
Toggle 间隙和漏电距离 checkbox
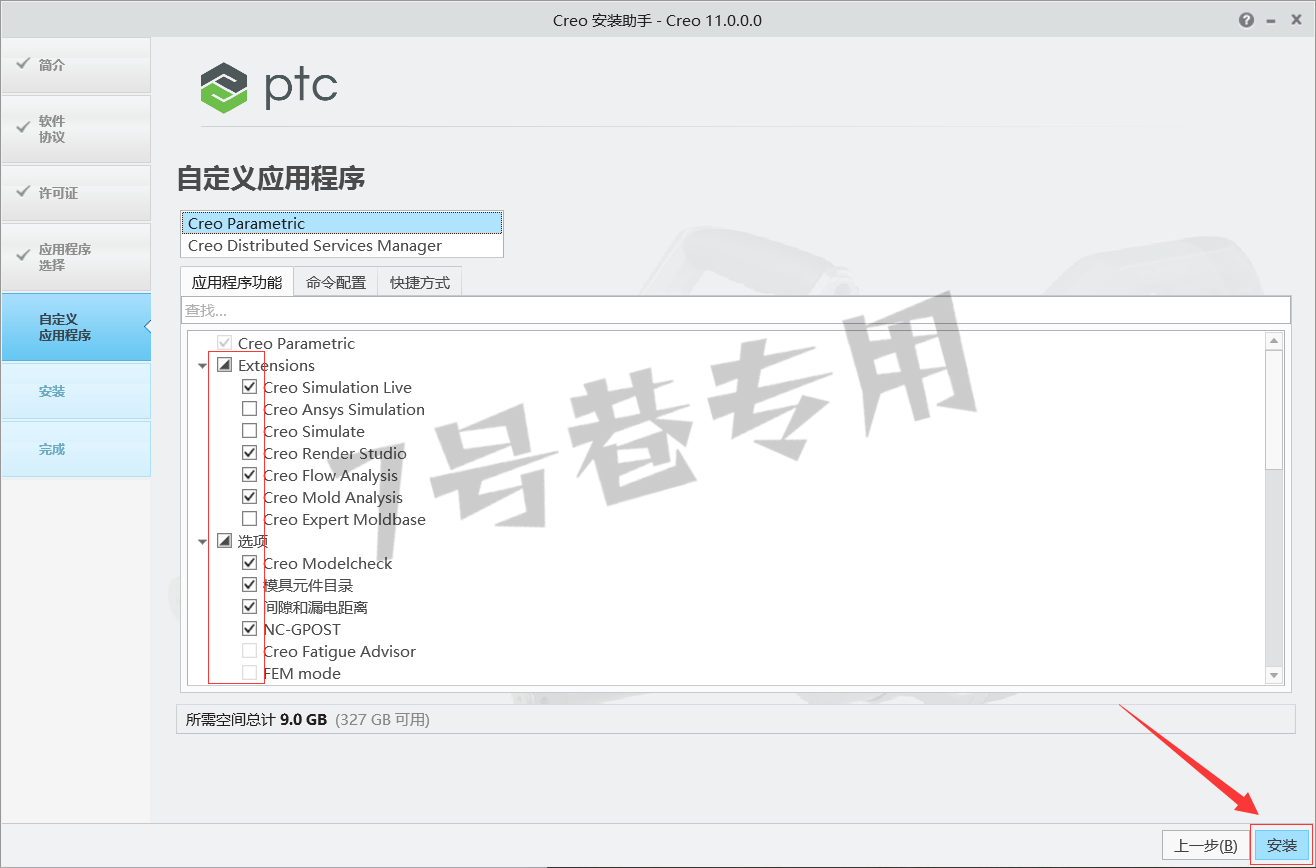point(250,607)
